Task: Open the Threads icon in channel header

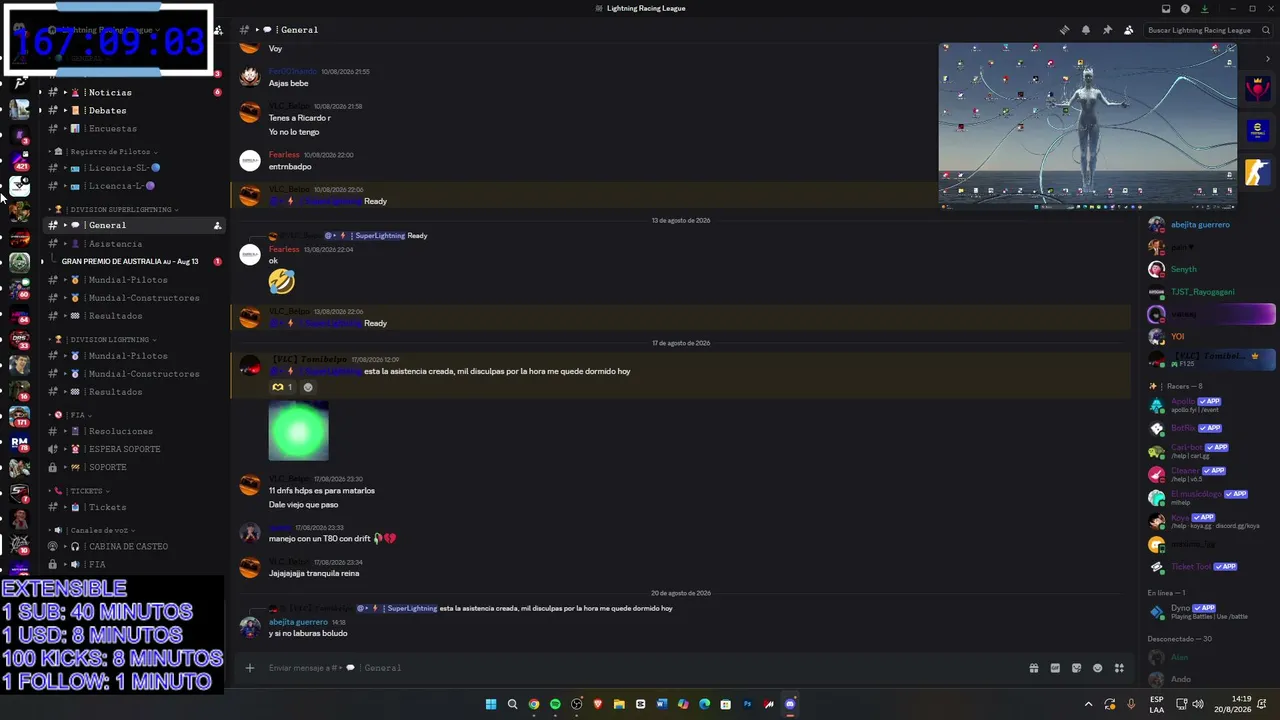Action: click(x=1064, y=30)
